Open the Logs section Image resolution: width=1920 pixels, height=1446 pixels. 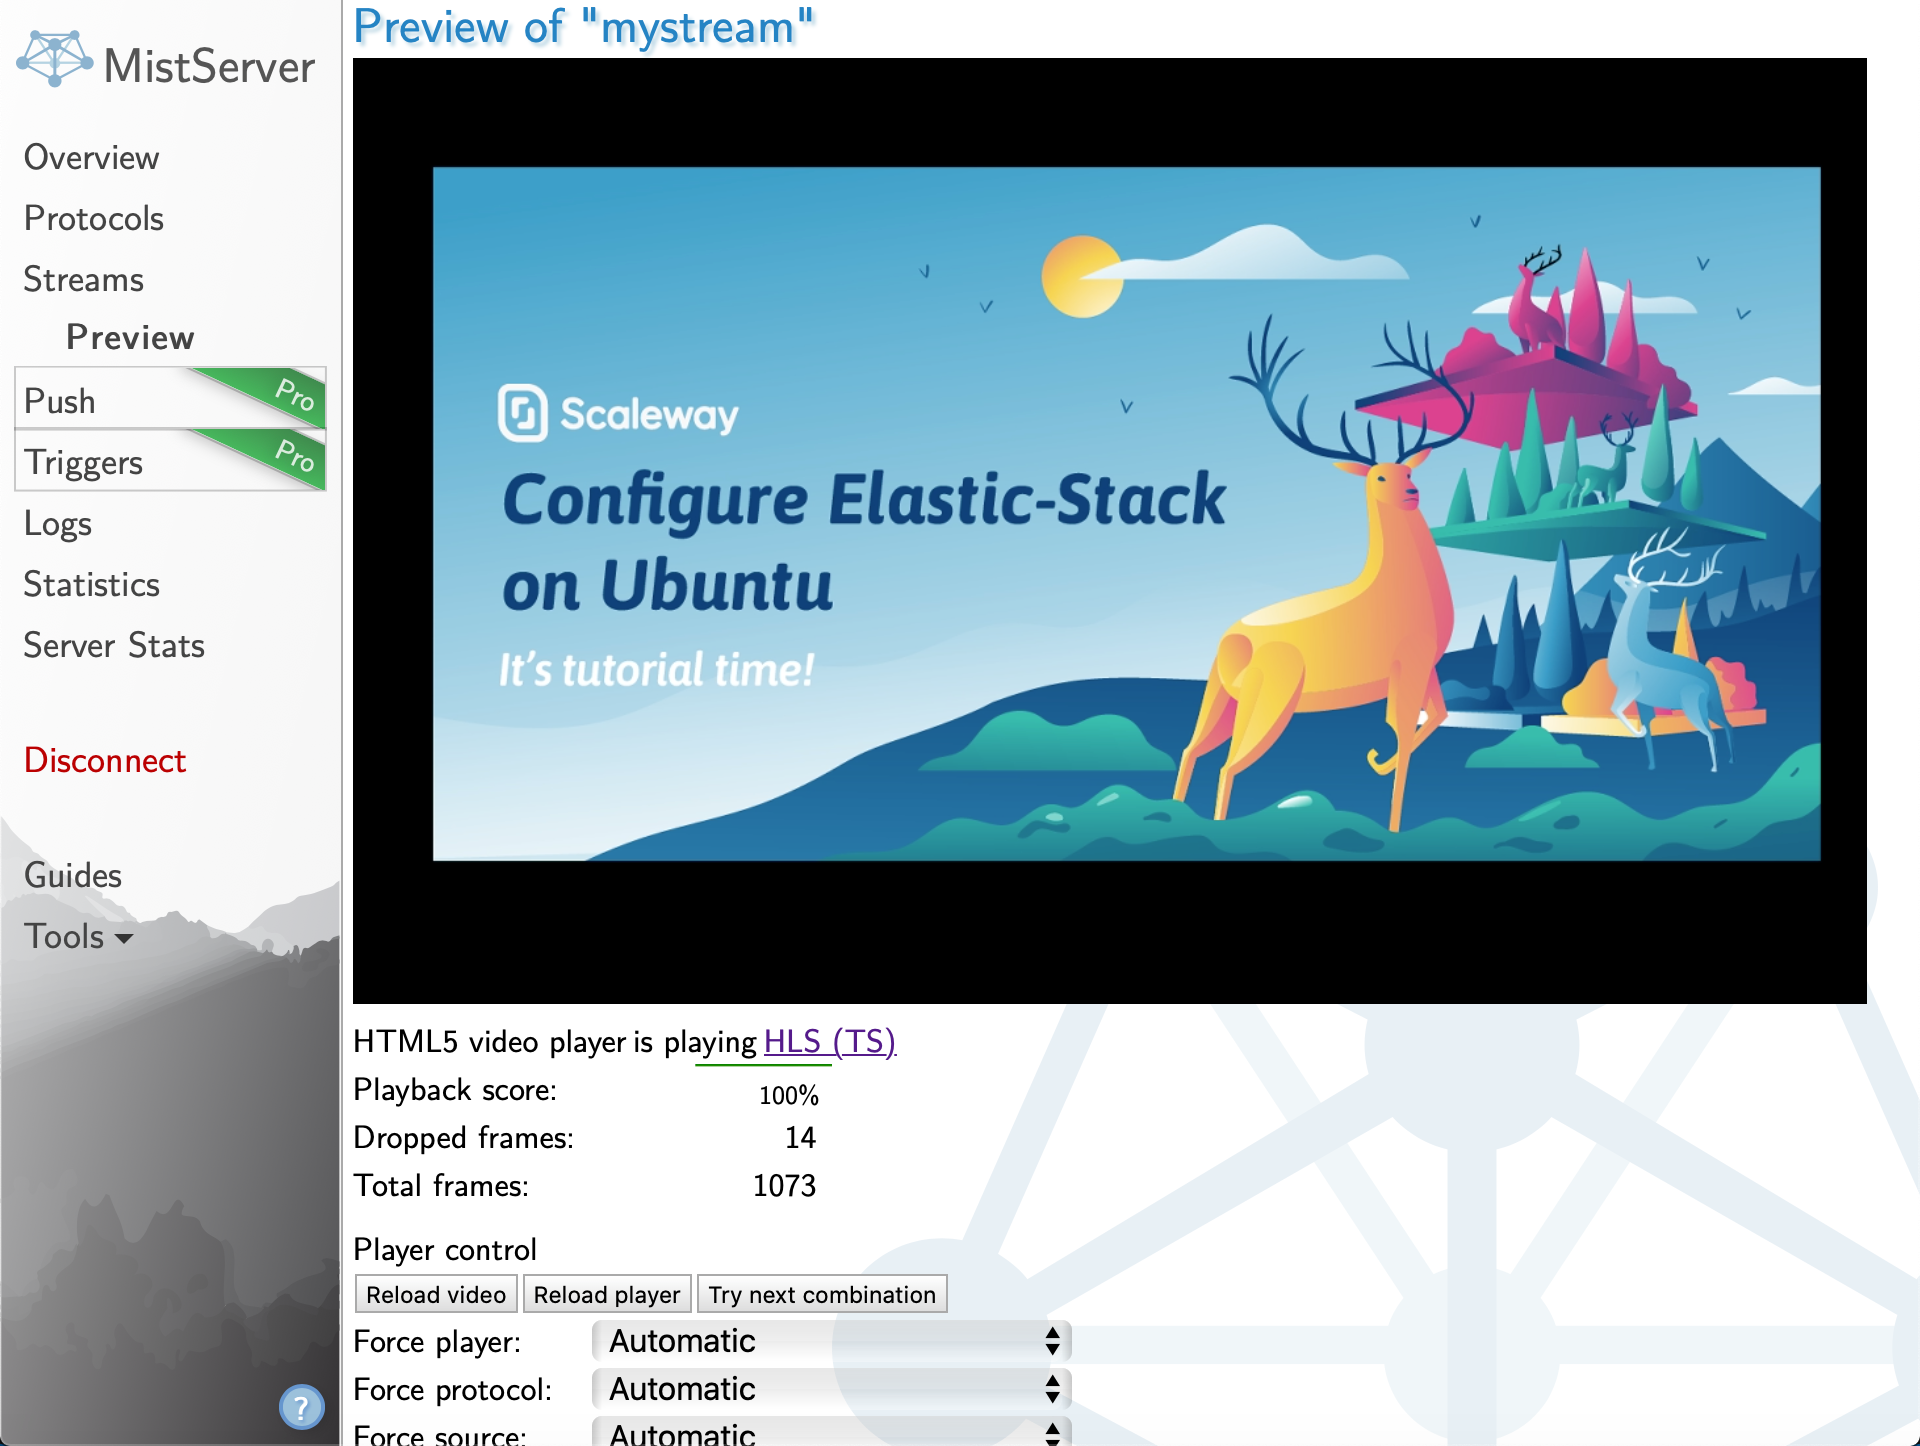(58, 524)
